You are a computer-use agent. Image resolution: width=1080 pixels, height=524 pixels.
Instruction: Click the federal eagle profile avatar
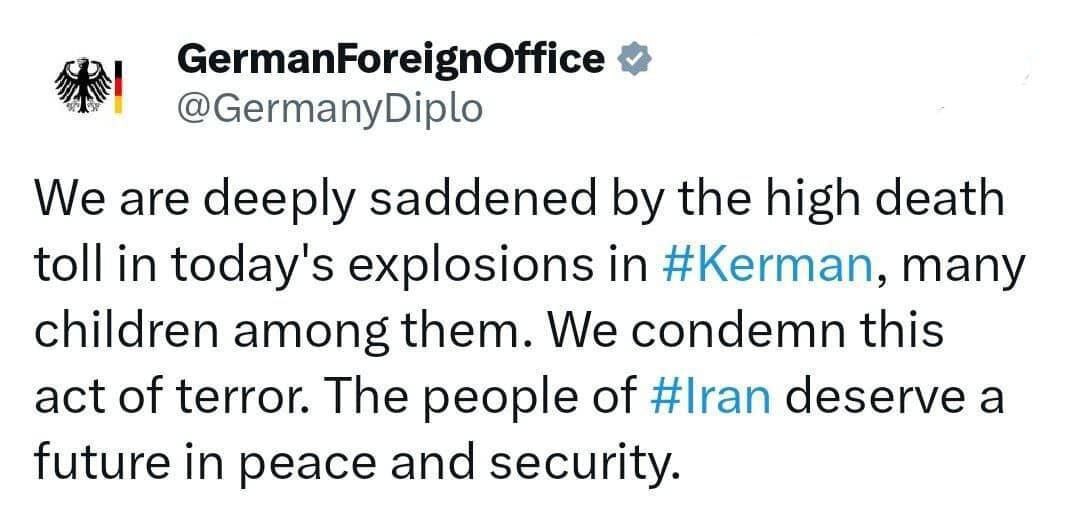[84, 86]
